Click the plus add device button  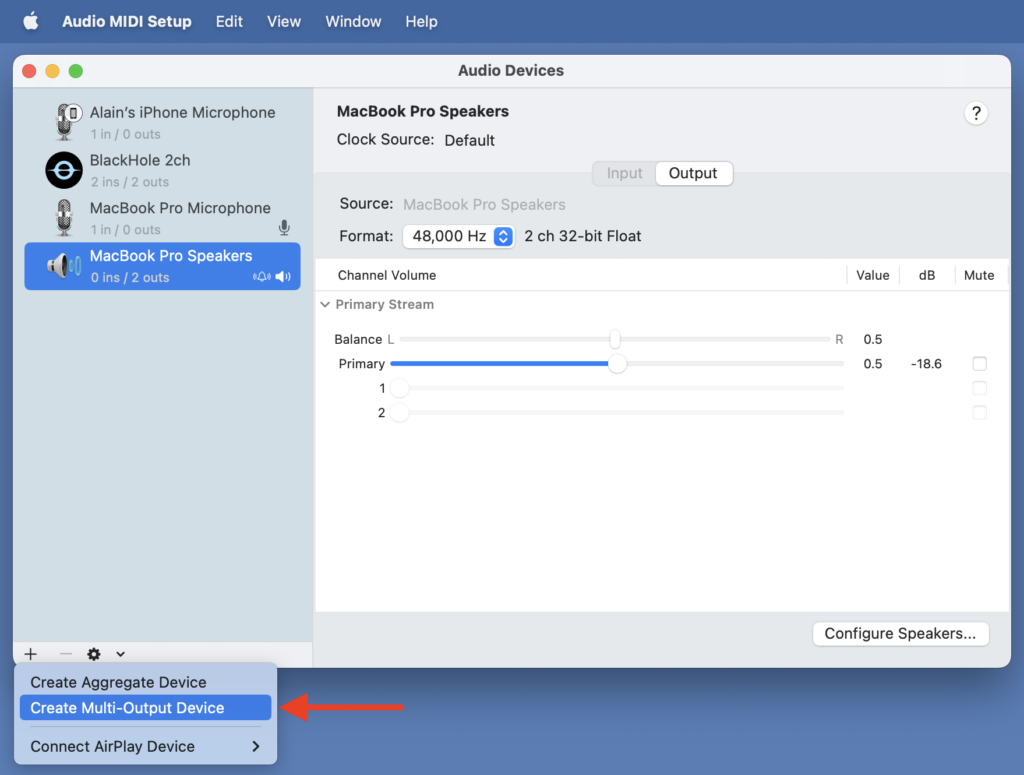pyautogui.click(x=31, y=654)
